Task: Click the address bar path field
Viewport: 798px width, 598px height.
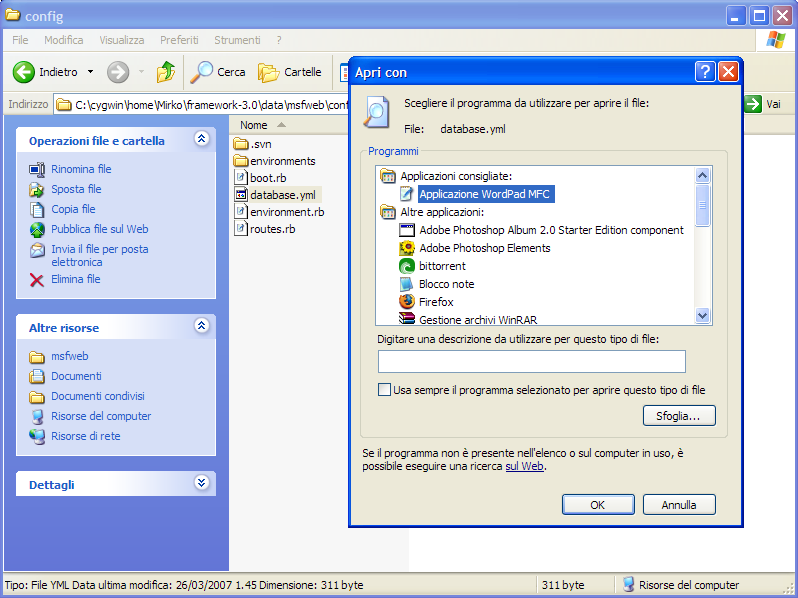Action: (201, 105)
